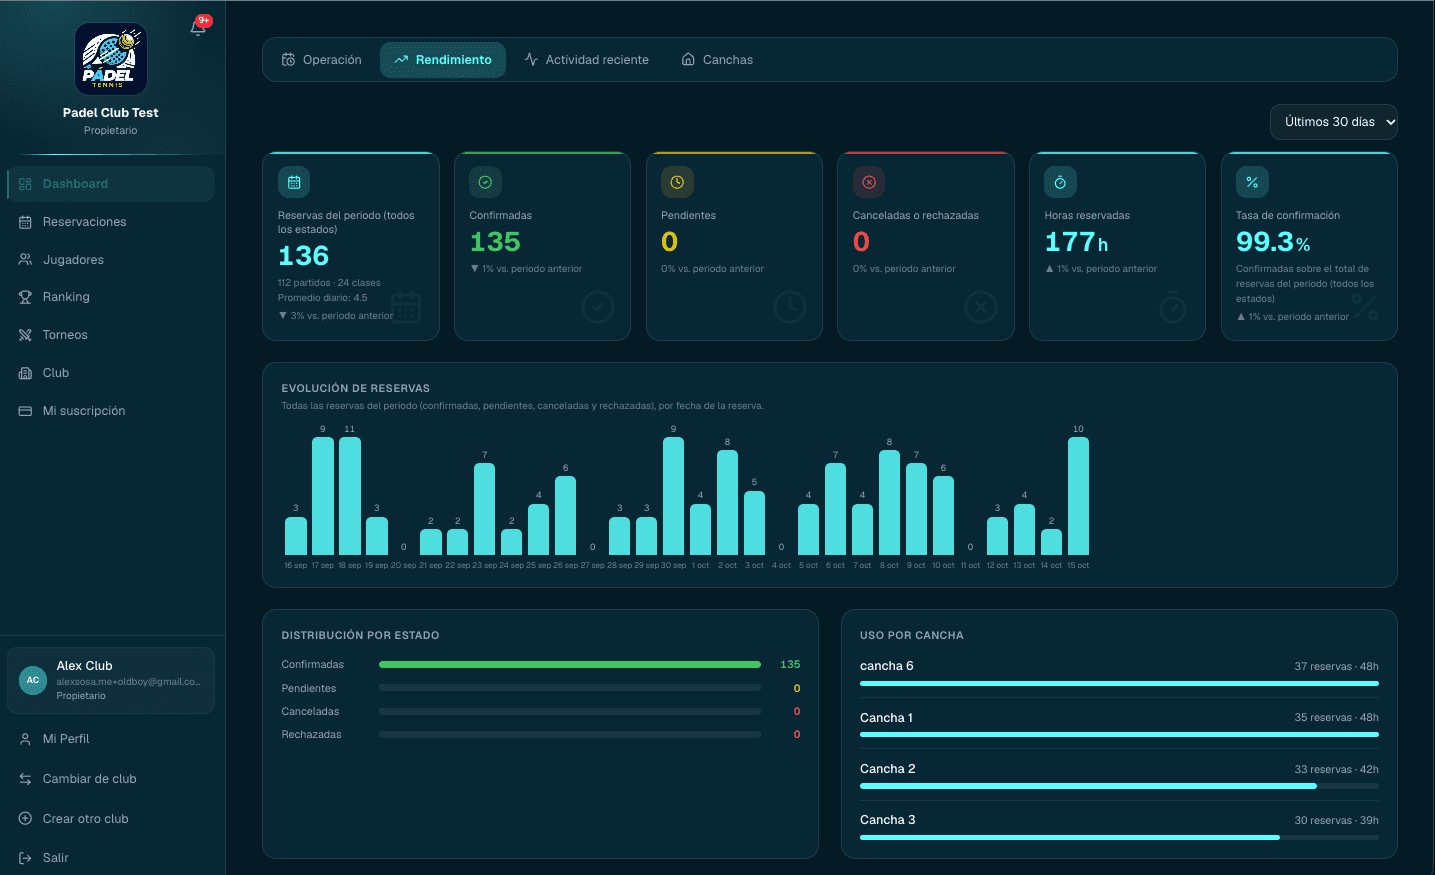Select the 15 oct bar in chart
This screenshot has width=1435, height=875.
[x=1078, y=496]
